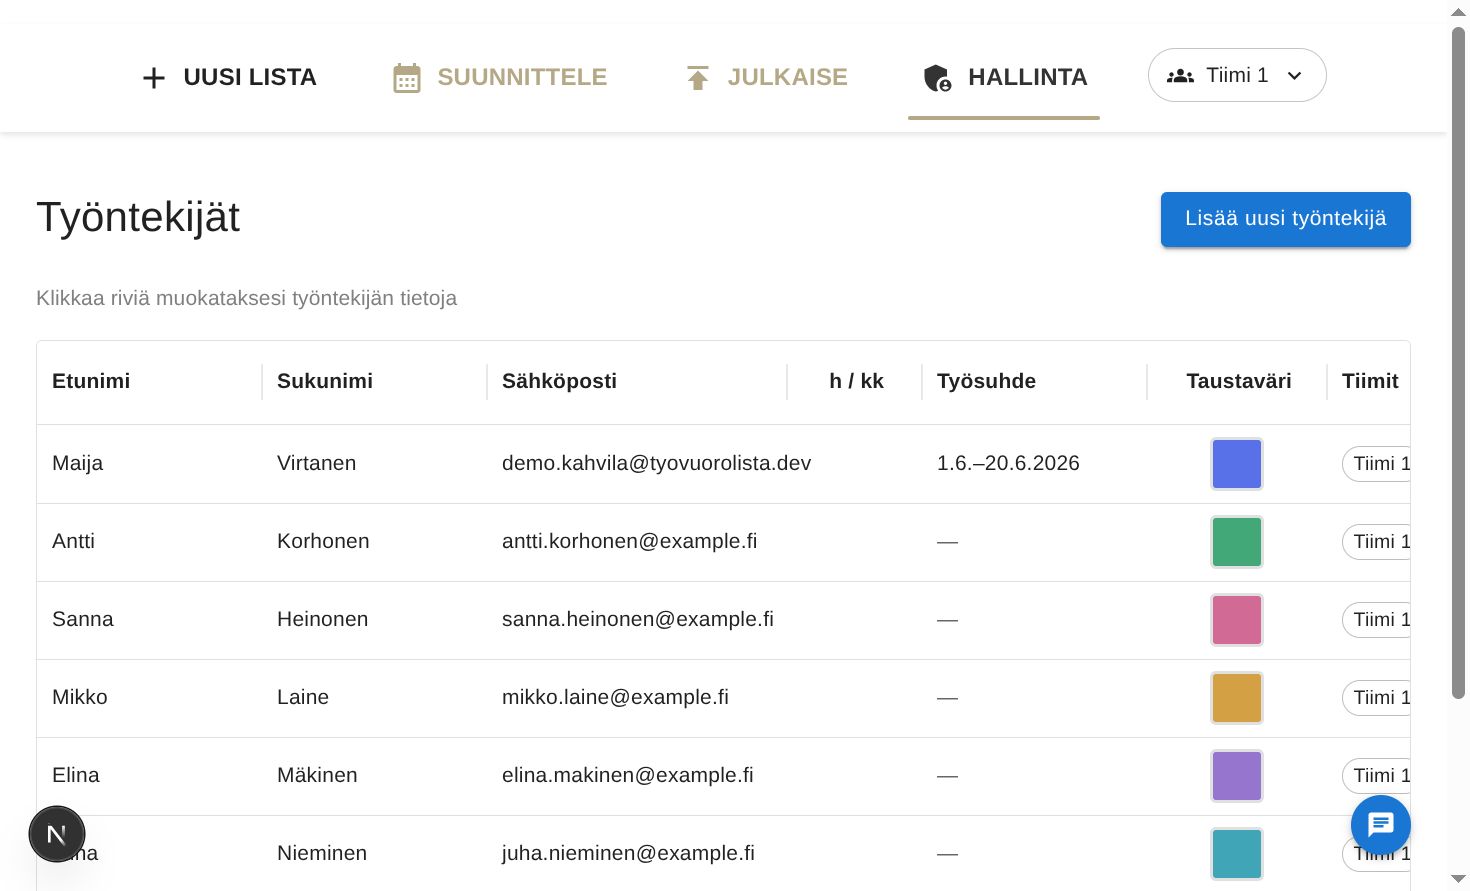Click Mikko's Tiimi 1 chip
1470x891 pixels.
pyautogui.click(x=1377, y=698)
